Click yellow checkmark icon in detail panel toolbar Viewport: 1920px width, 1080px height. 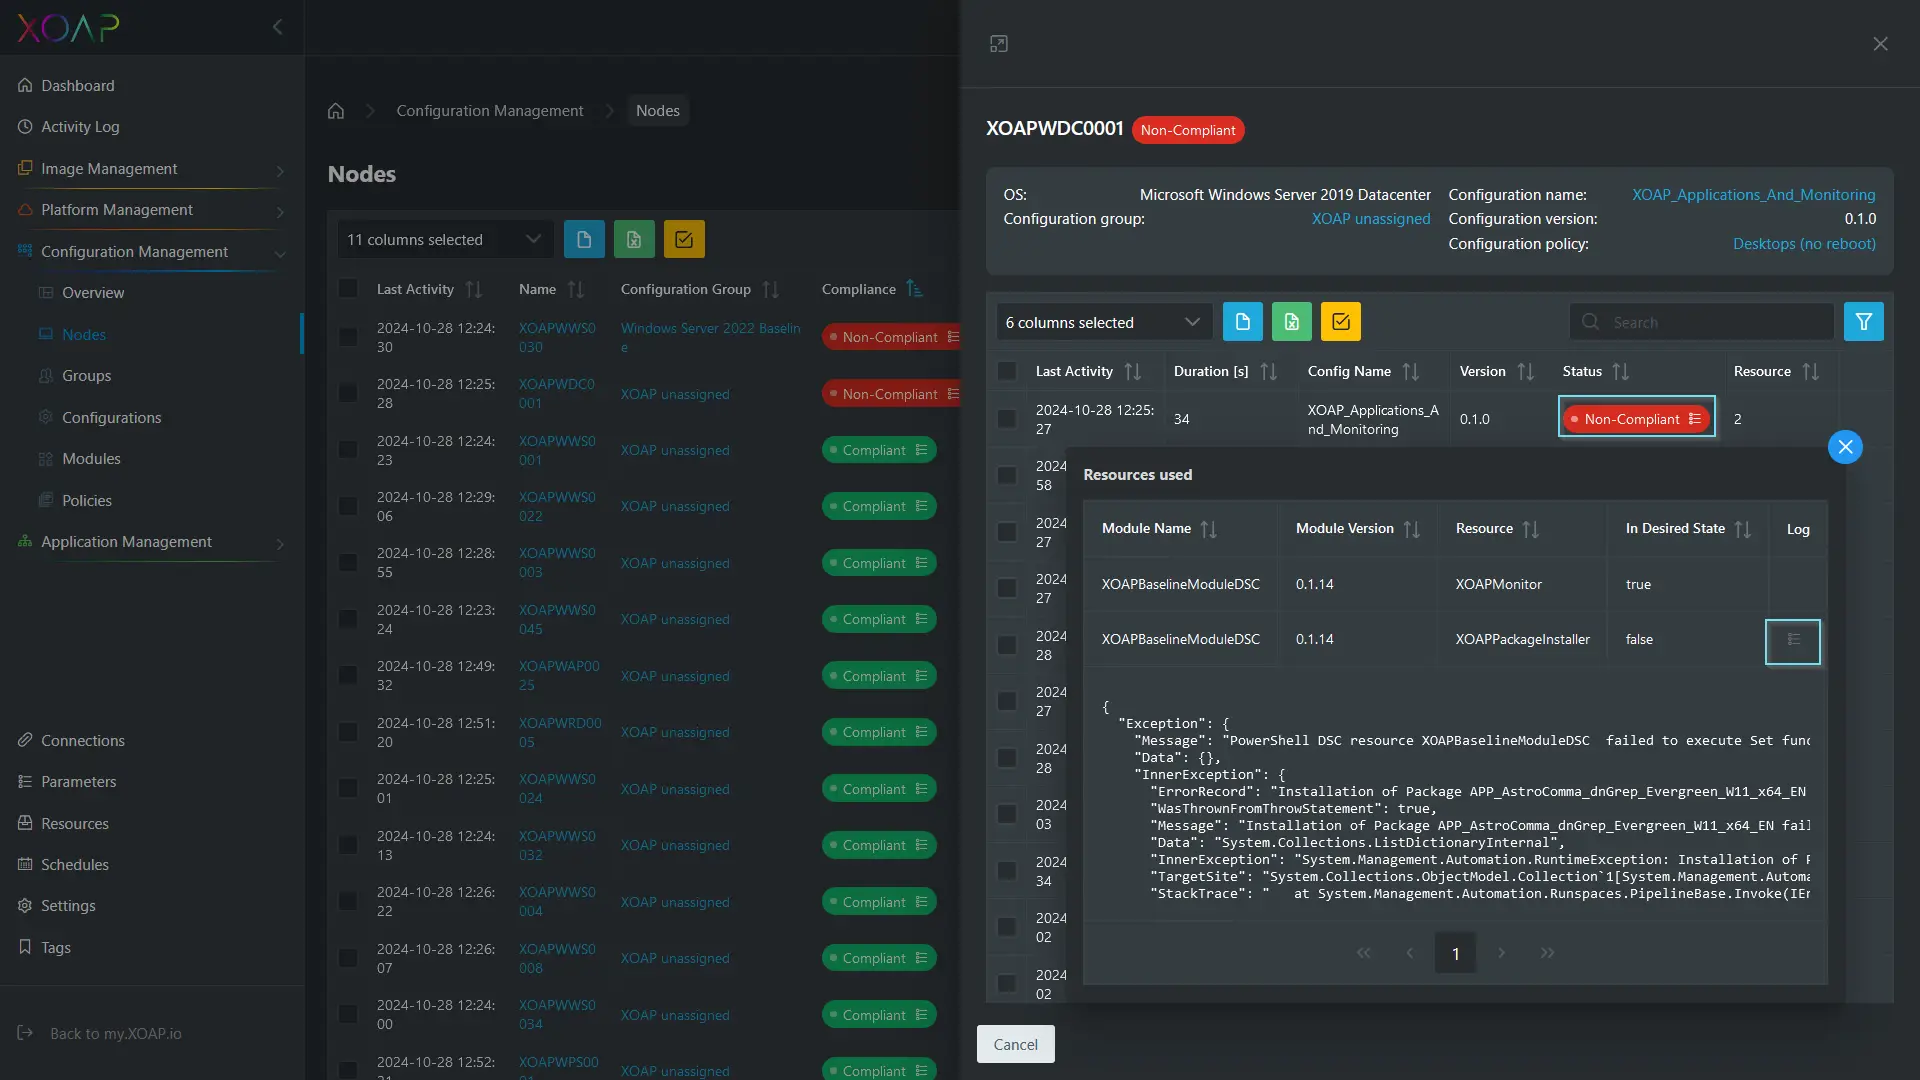[x=1341, y=322]
